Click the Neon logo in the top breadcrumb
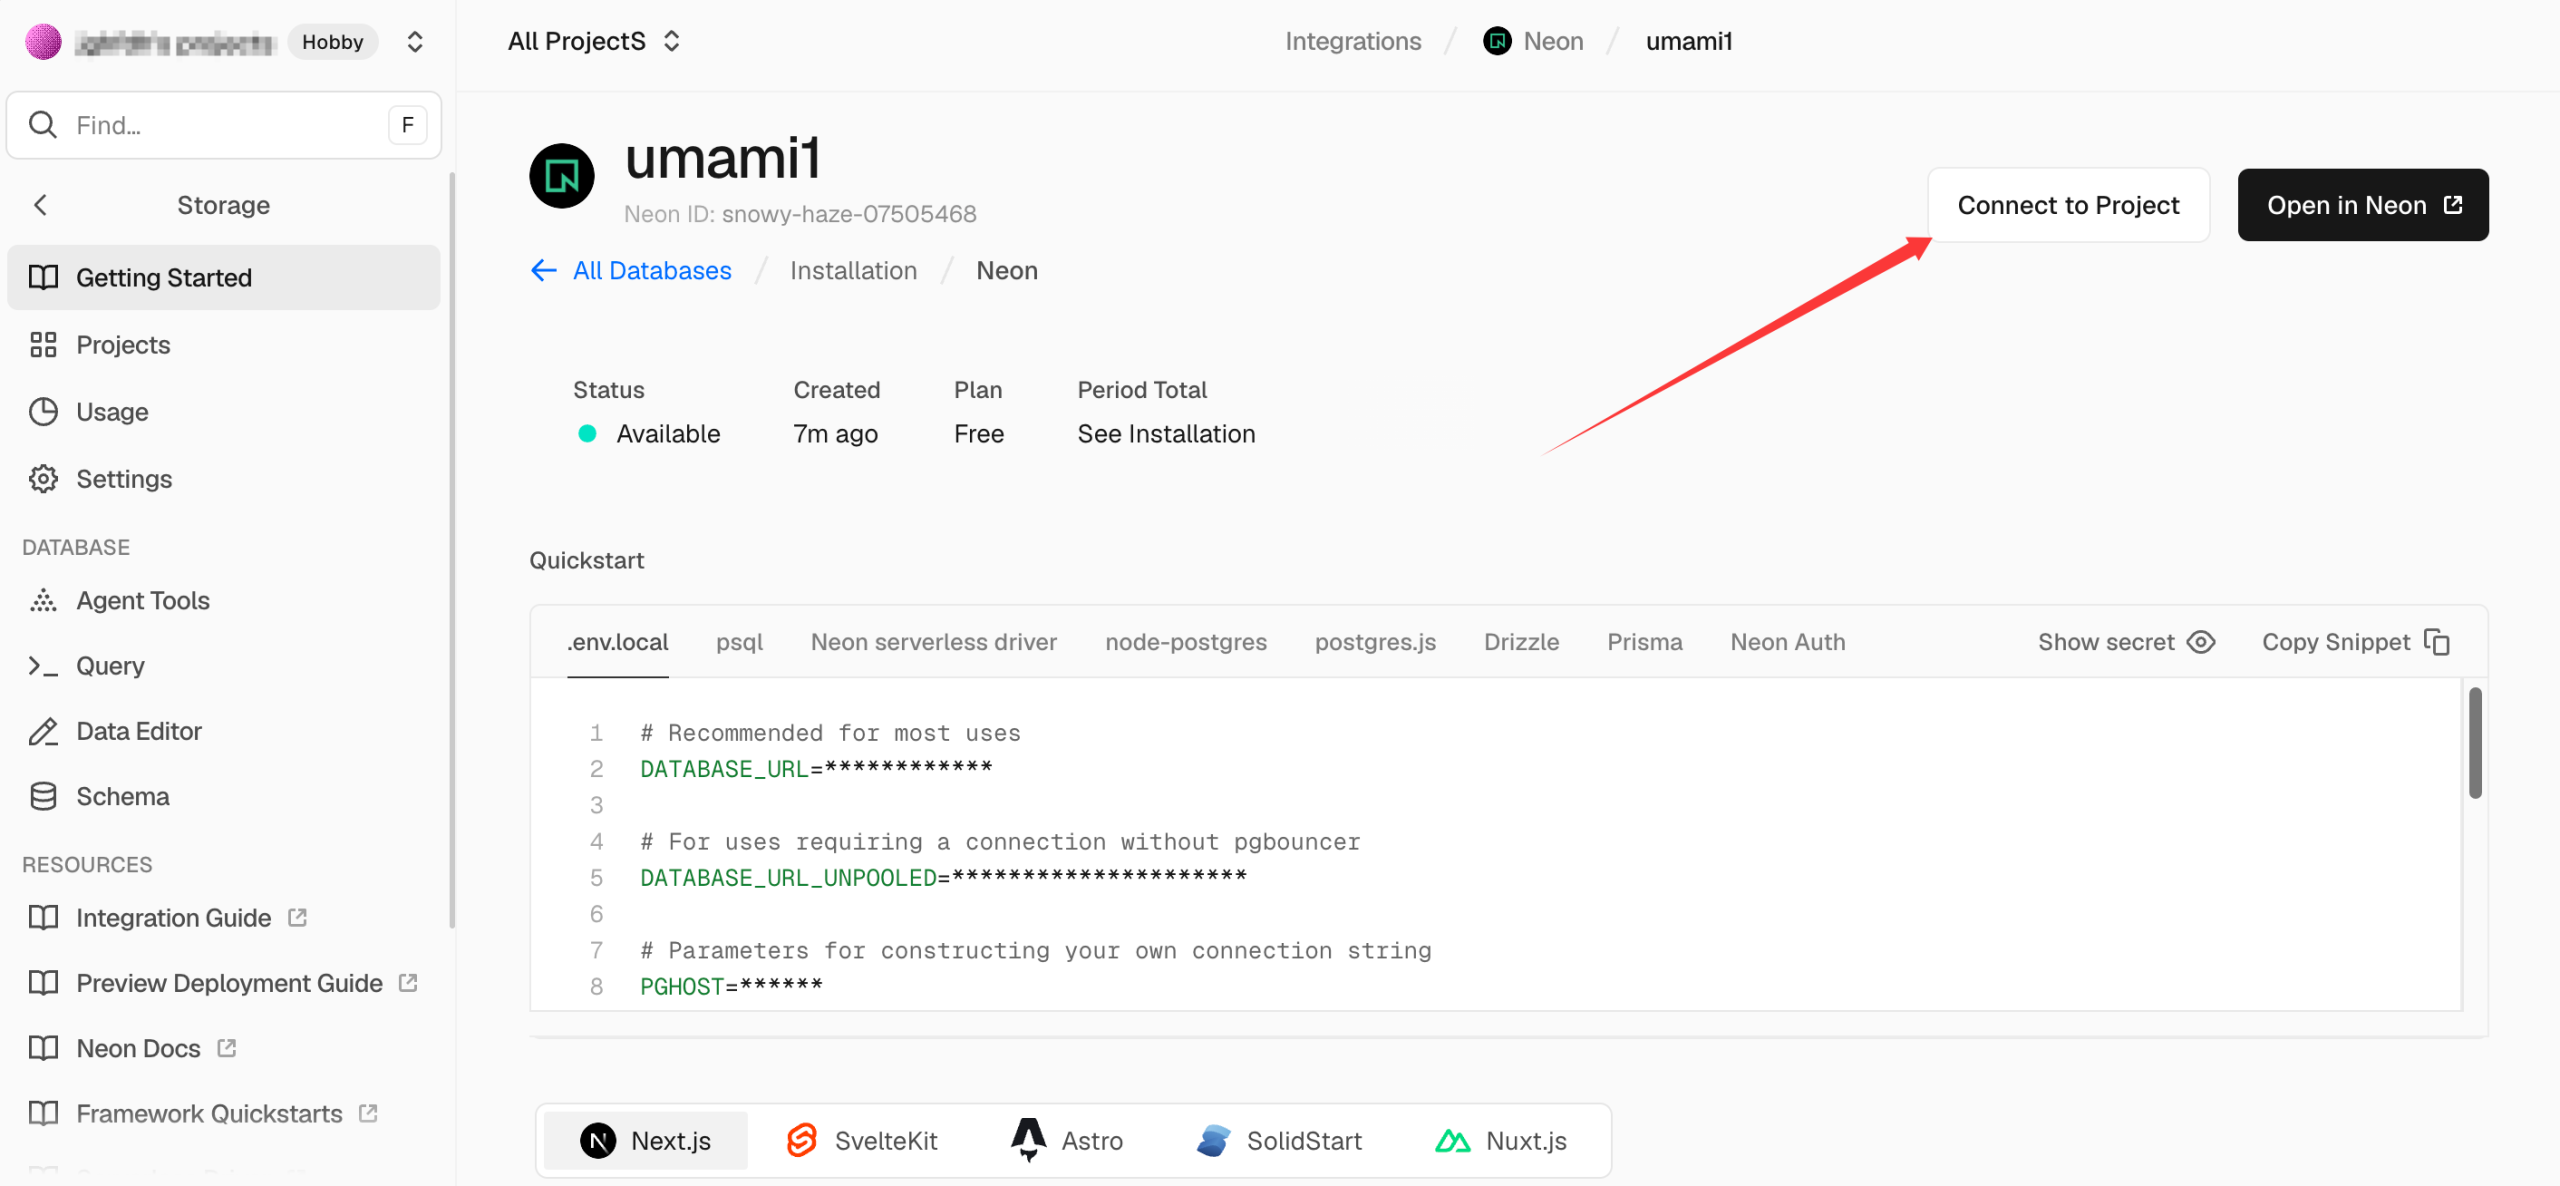Viewport: 2560px width, 1186px height. (1497, 41)
